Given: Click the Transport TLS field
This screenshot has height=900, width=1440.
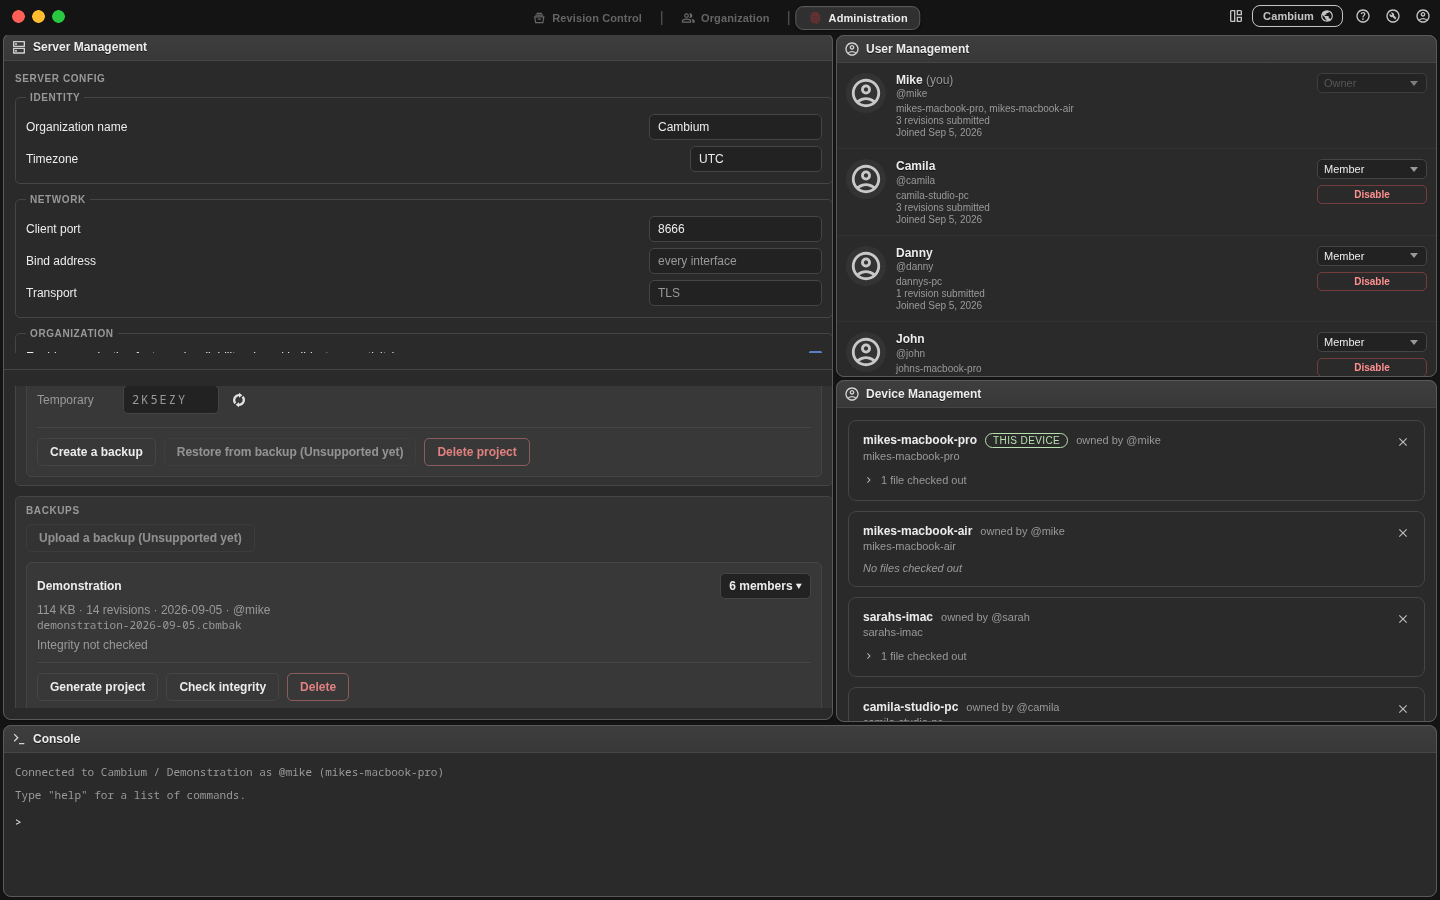Looking at the screenshot, I should (x=735, y=293).
